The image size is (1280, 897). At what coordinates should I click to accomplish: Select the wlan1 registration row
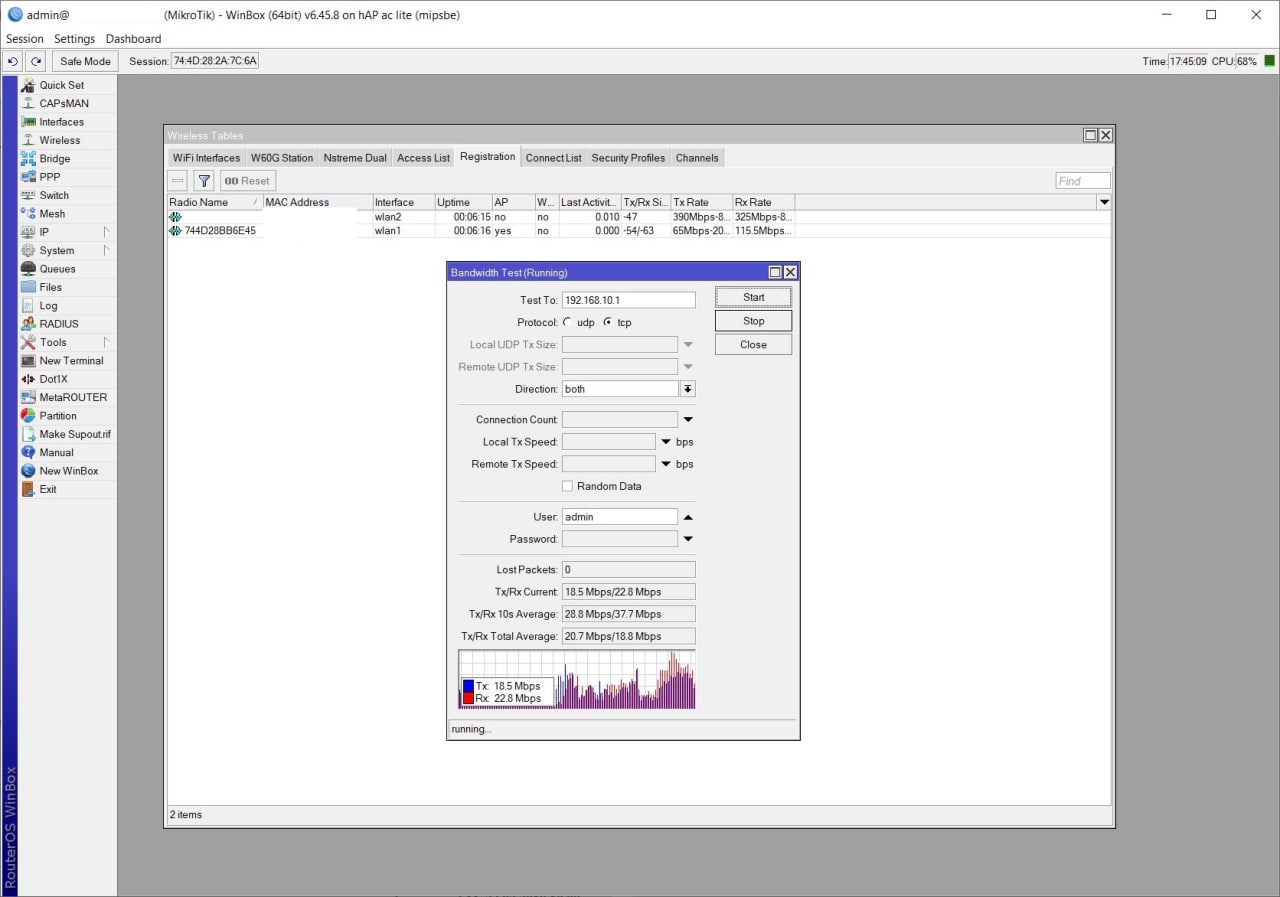(x=639, y=230)
